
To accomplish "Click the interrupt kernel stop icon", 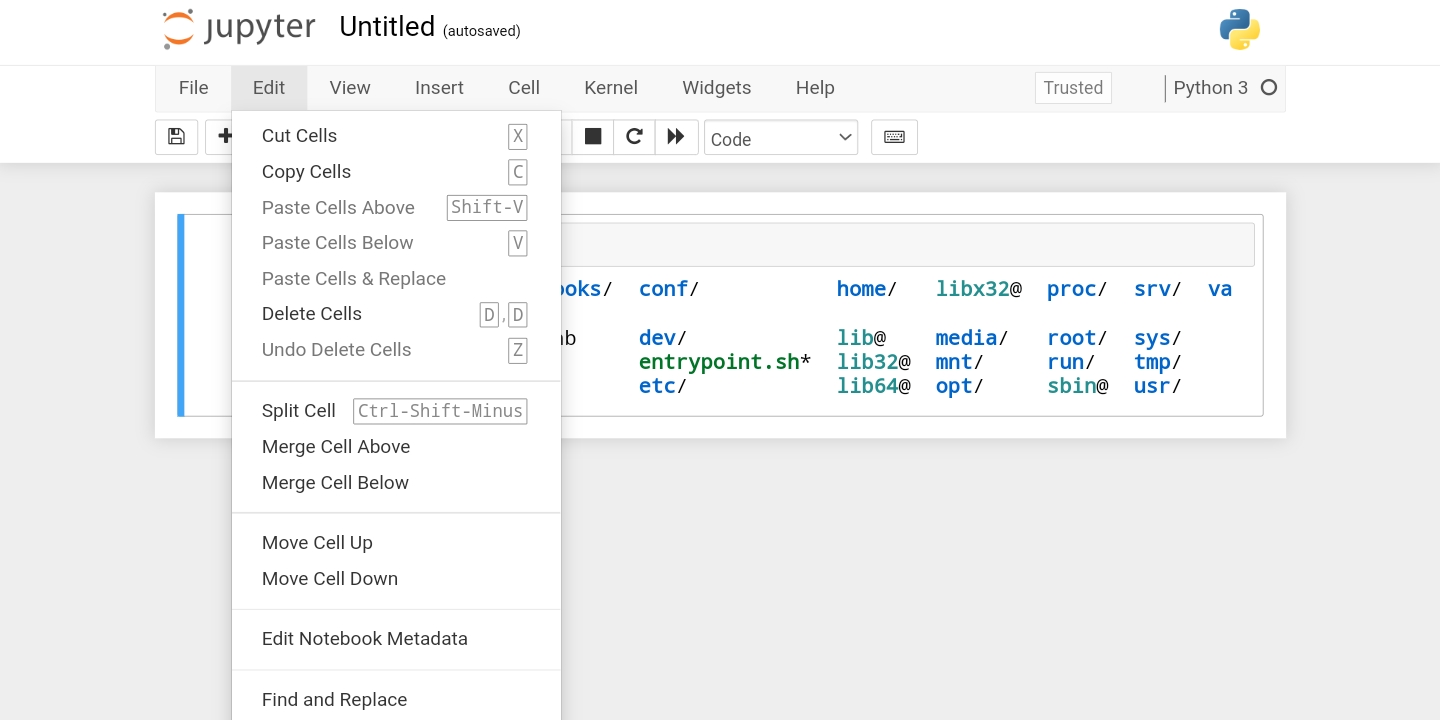I will point(593,137).
